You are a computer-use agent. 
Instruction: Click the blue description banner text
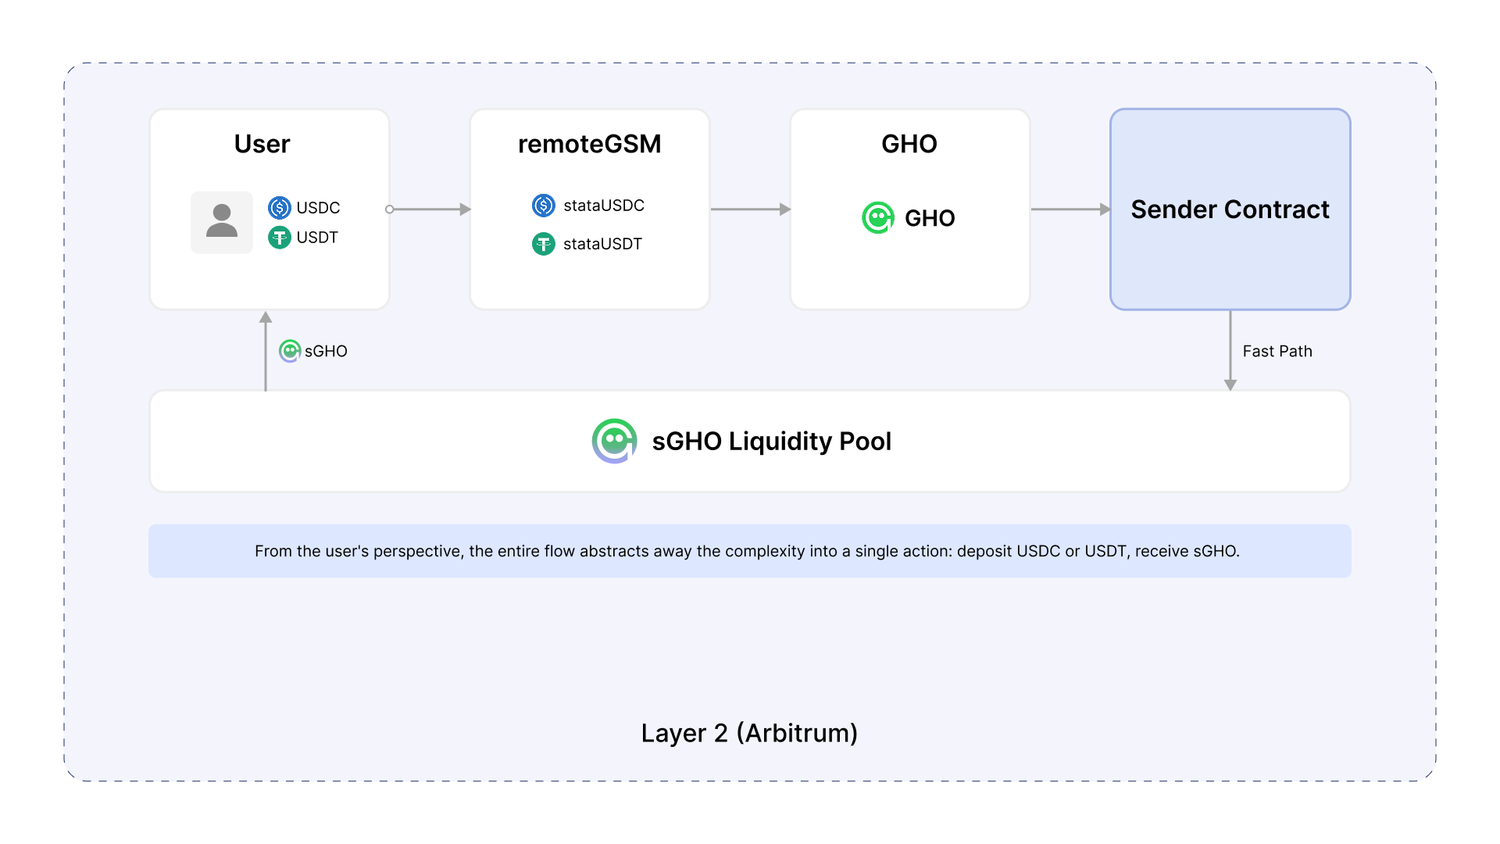(747, 551)
